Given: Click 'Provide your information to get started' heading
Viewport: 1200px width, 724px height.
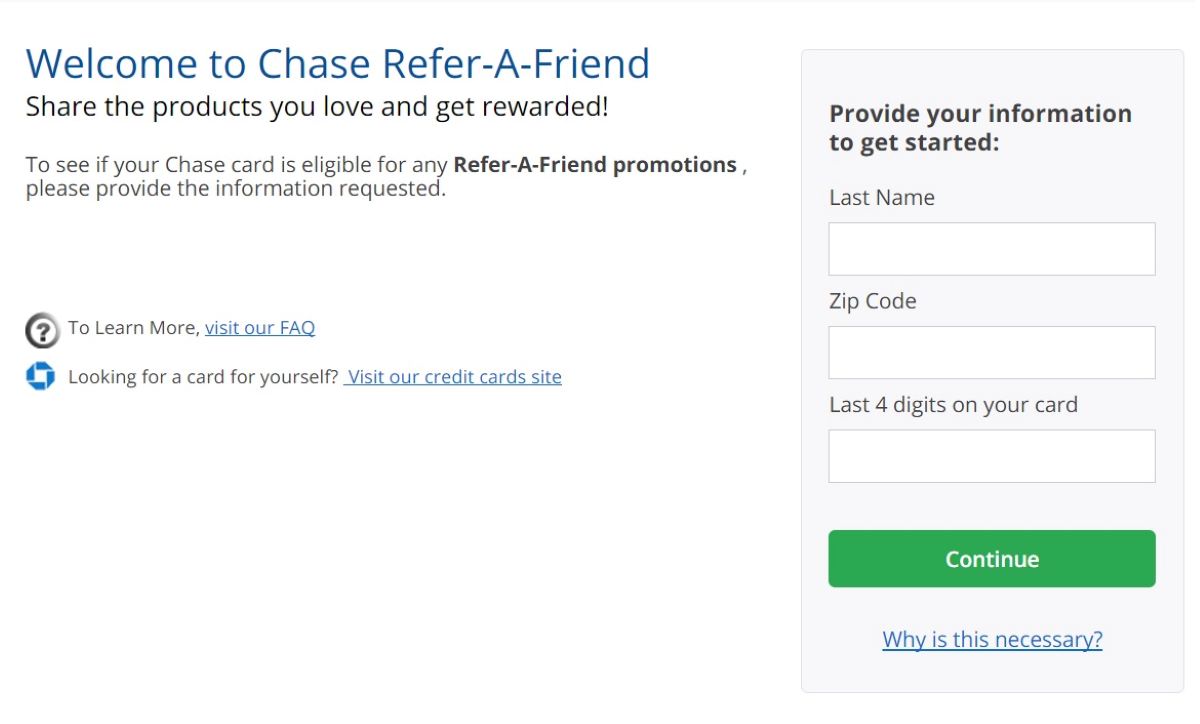Looking at the screenshot, I should tap(980, 127).
